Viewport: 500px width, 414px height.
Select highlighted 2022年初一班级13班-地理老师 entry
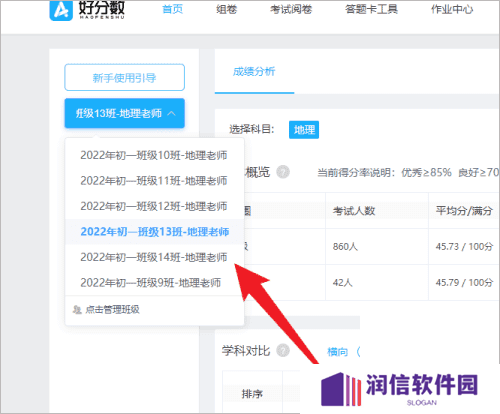click(x=154, y=232)
